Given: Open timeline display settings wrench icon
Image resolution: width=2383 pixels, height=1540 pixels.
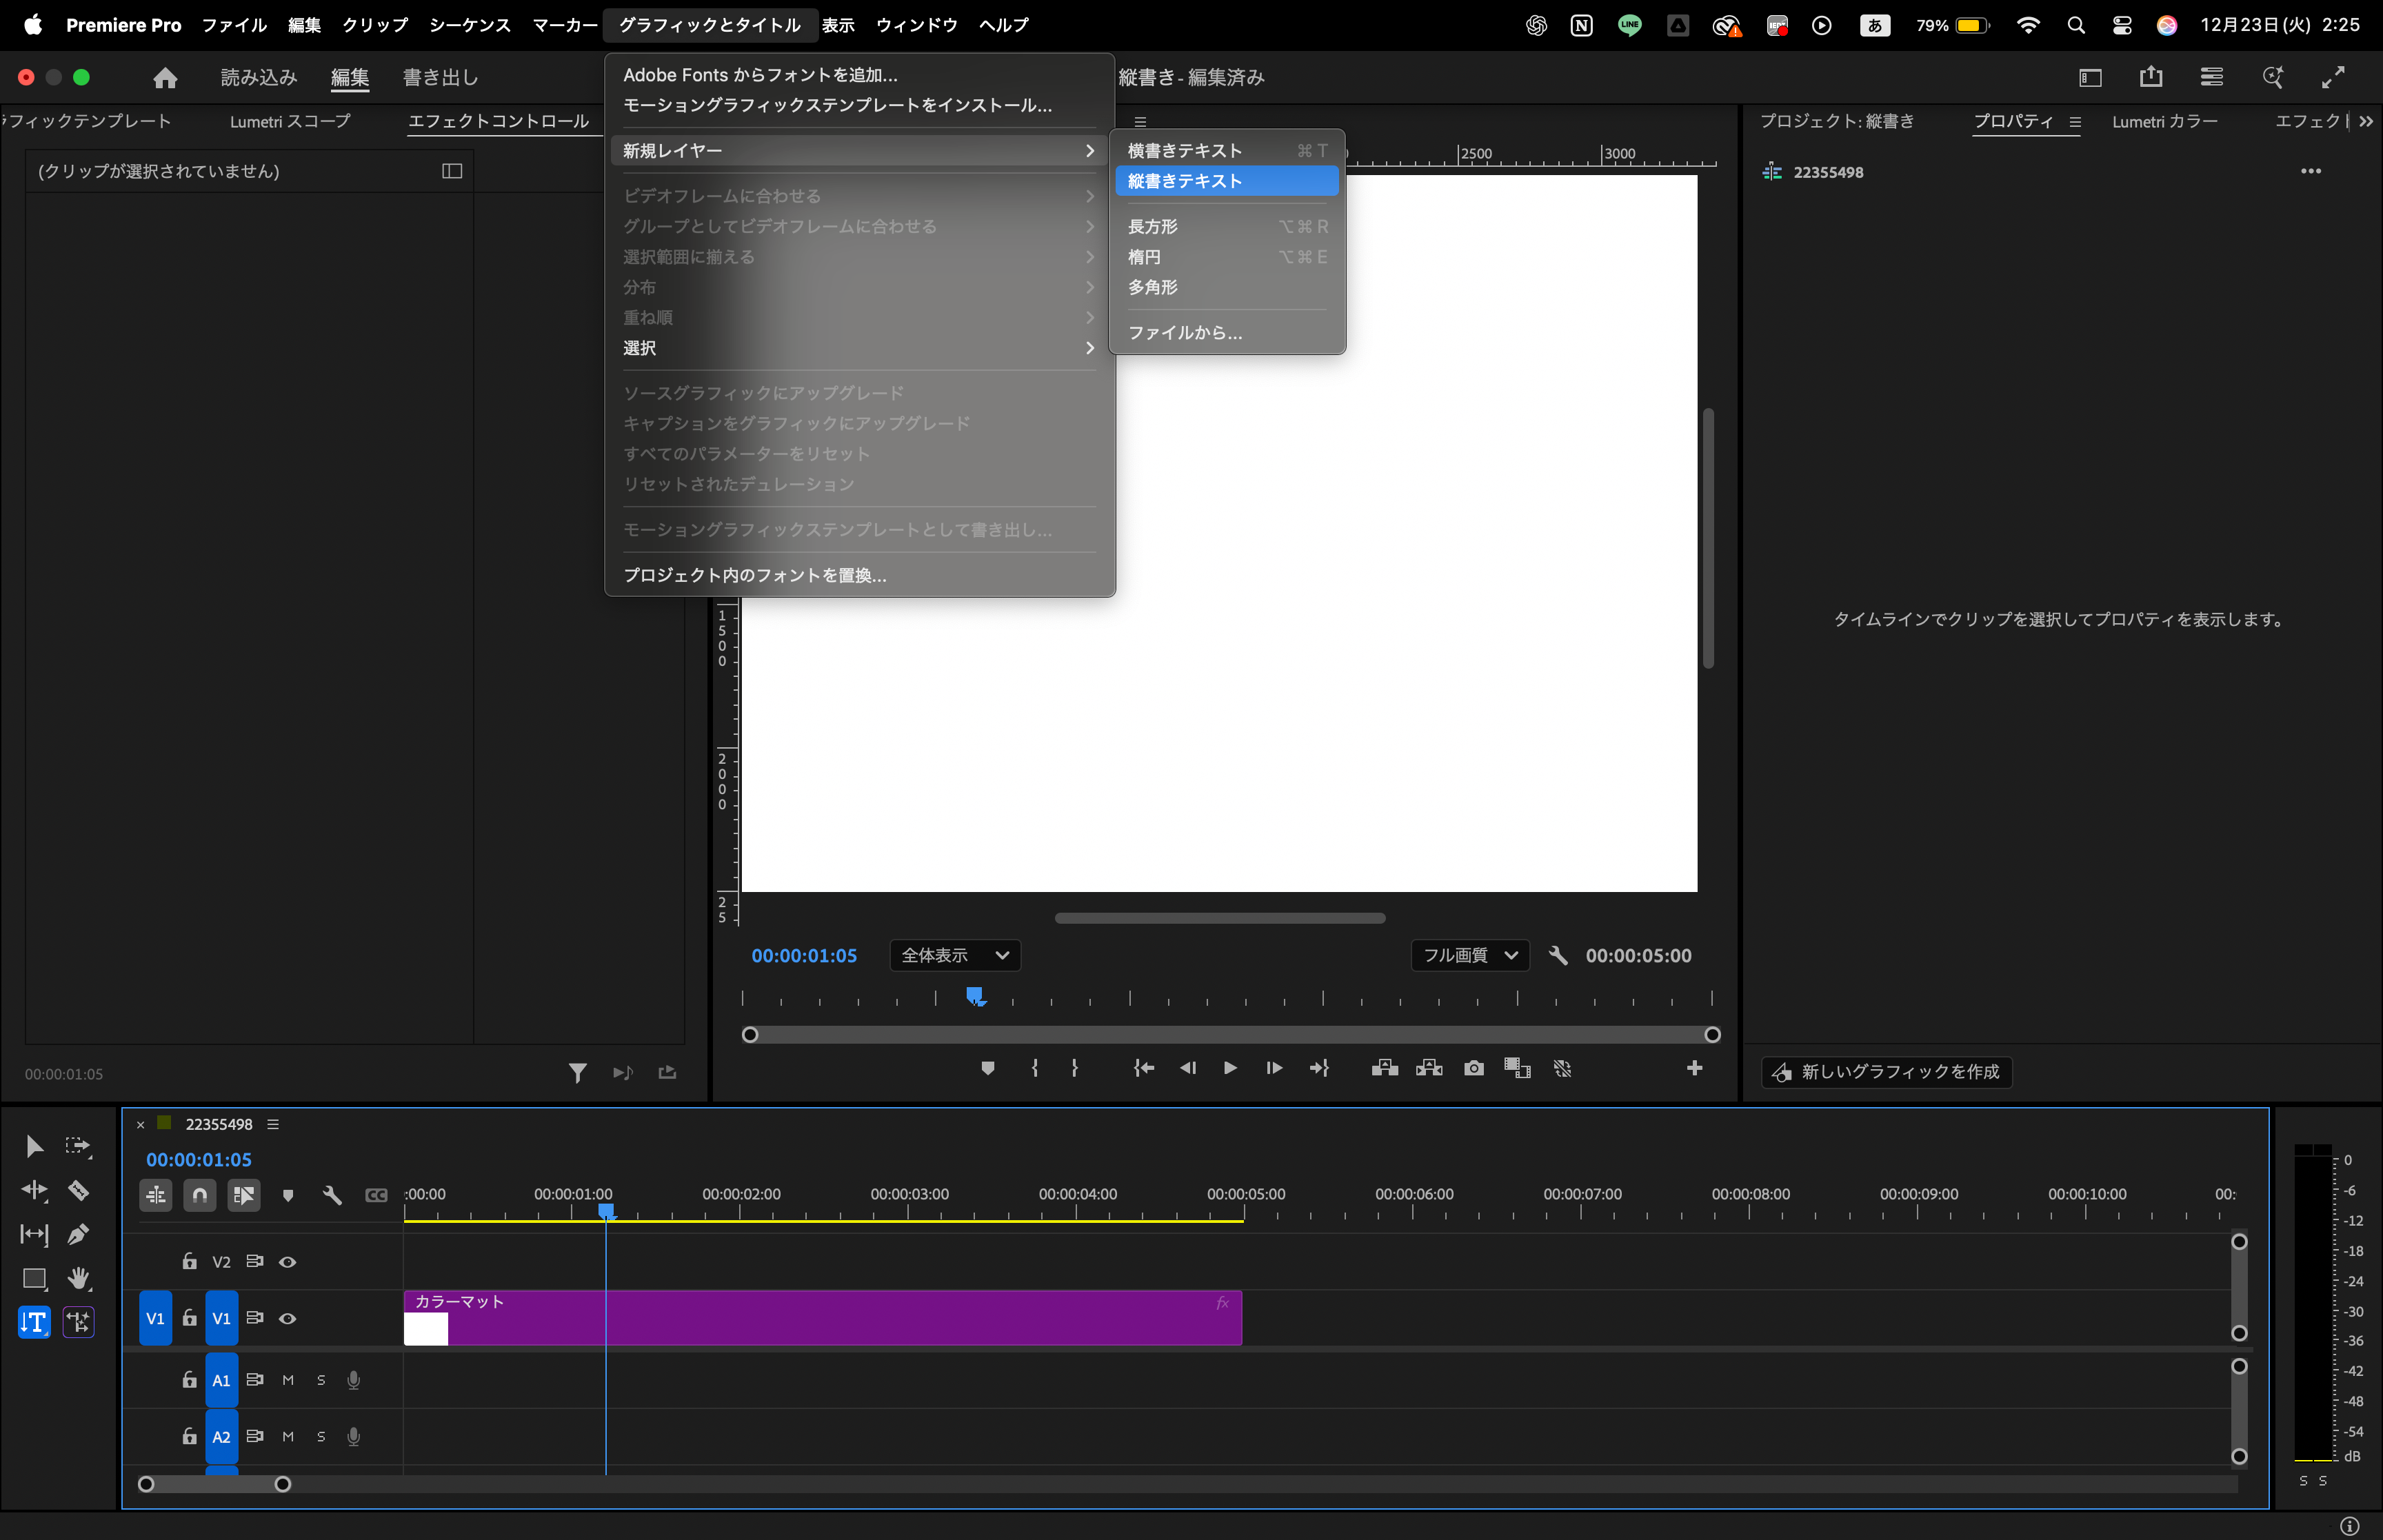Looking at the screenshot, I should [x=332, y=1195].
